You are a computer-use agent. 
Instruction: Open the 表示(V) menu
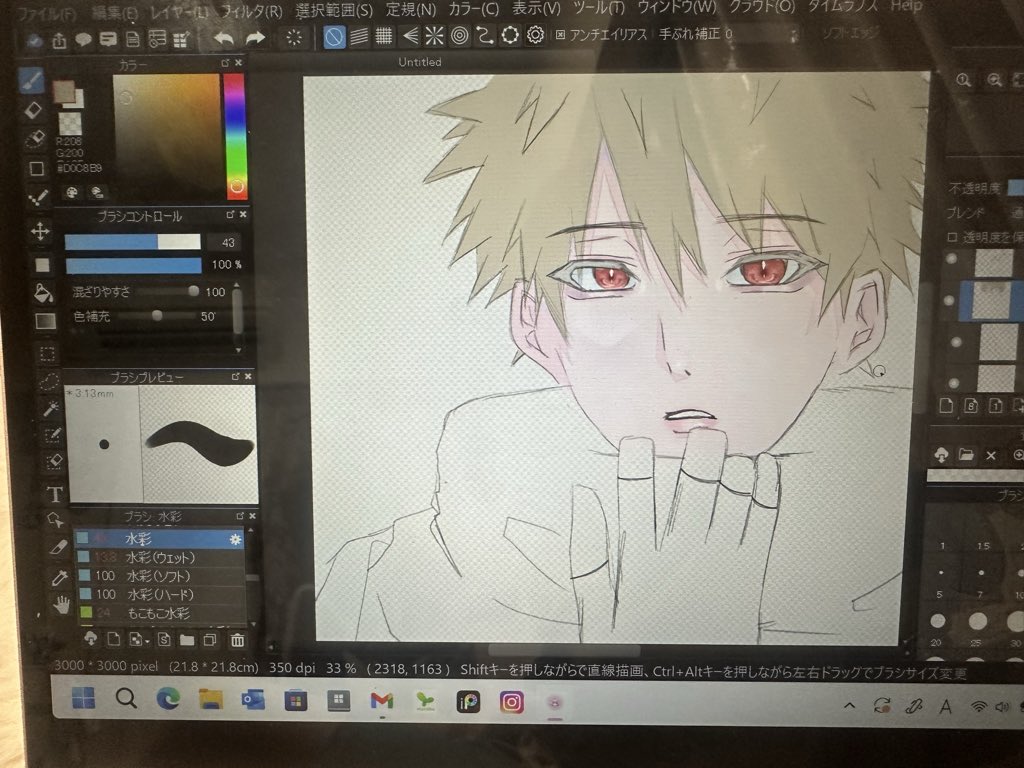pos(536,8)
